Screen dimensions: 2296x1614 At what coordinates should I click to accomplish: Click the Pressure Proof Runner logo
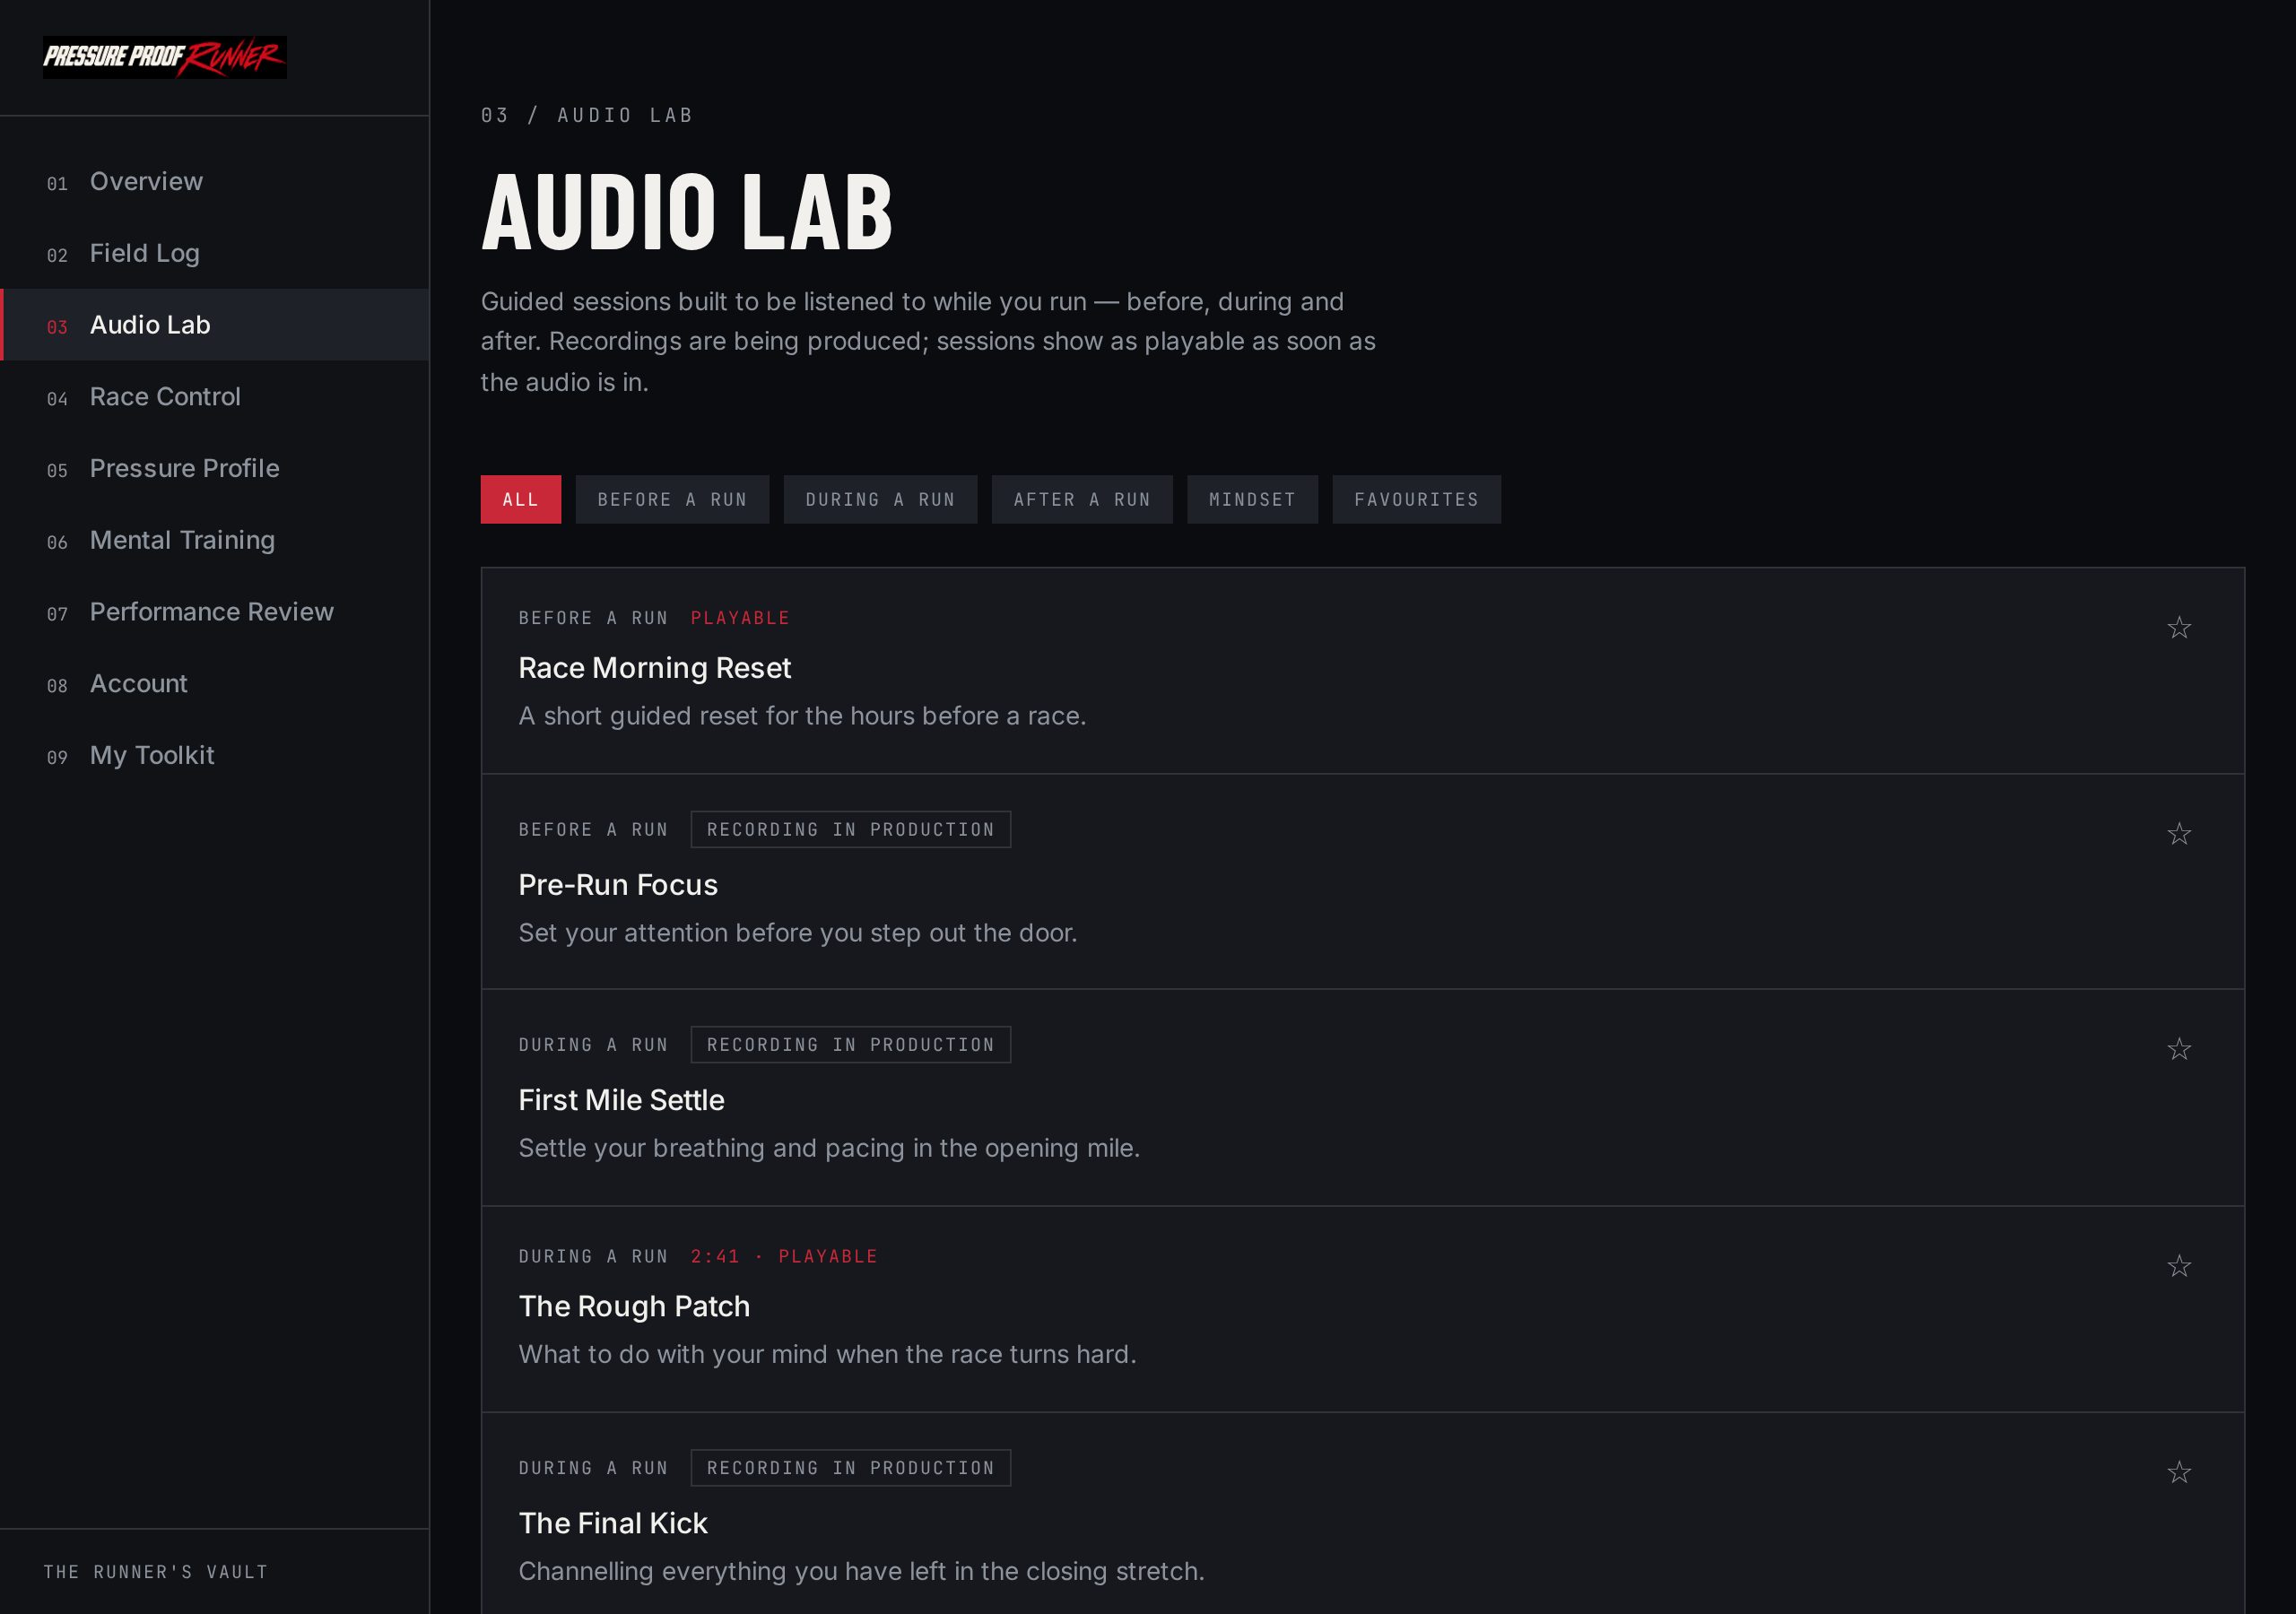[x=164, y=57]
